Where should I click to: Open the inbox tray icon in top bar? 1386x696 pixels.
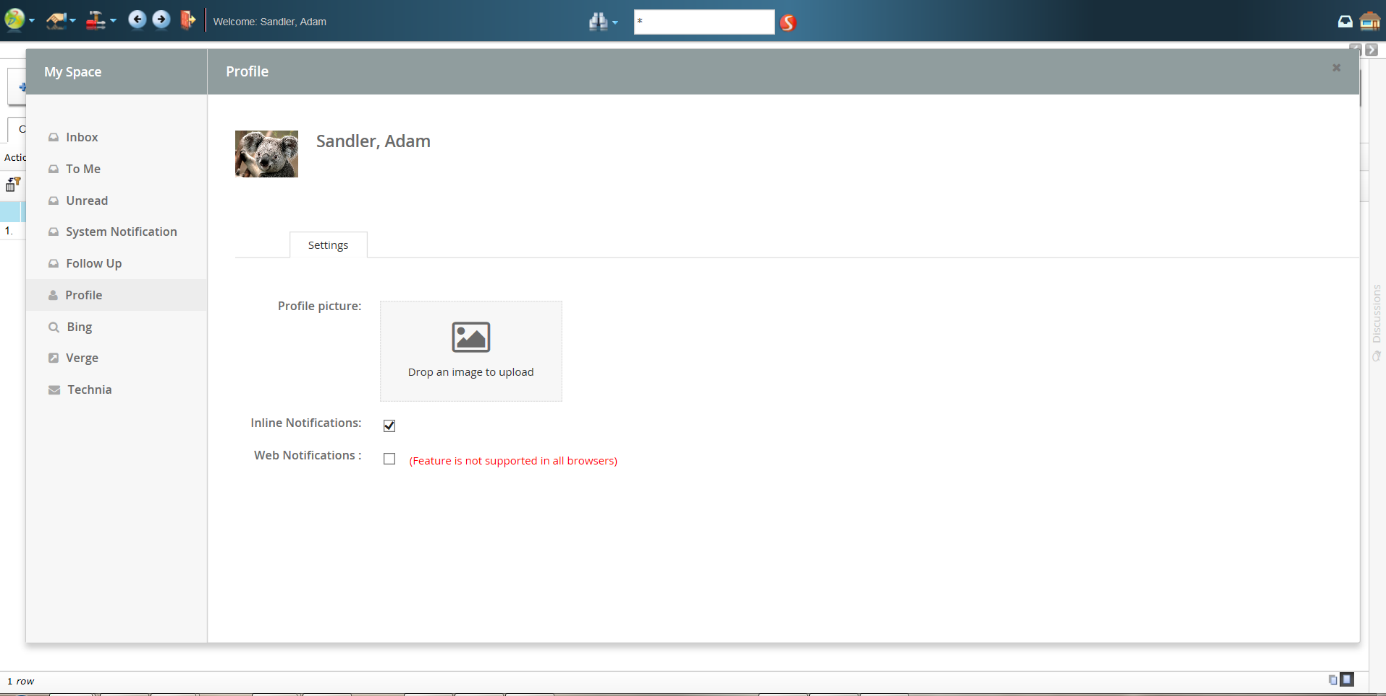[x=1345, y=21]
